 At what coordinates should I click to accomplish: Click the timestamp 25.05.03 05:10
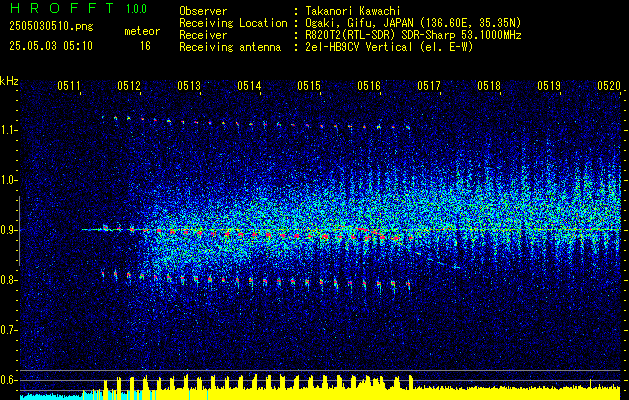pos(51,46)
